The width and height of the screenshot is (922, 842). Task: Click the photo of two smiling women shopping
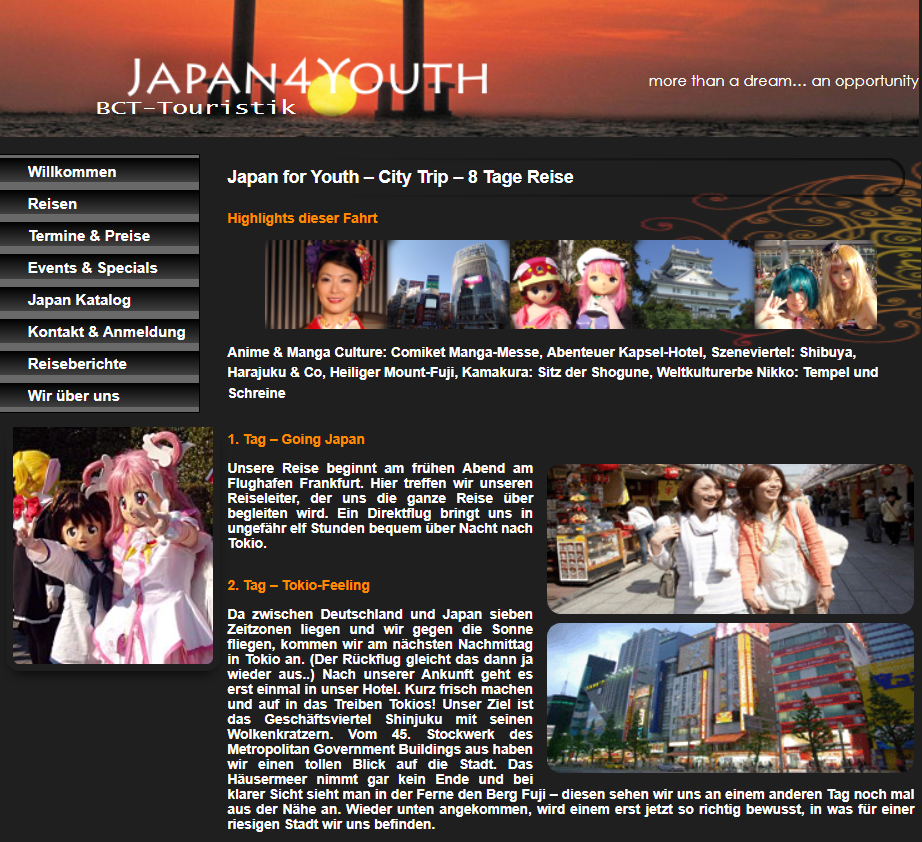tap(730, 539)
